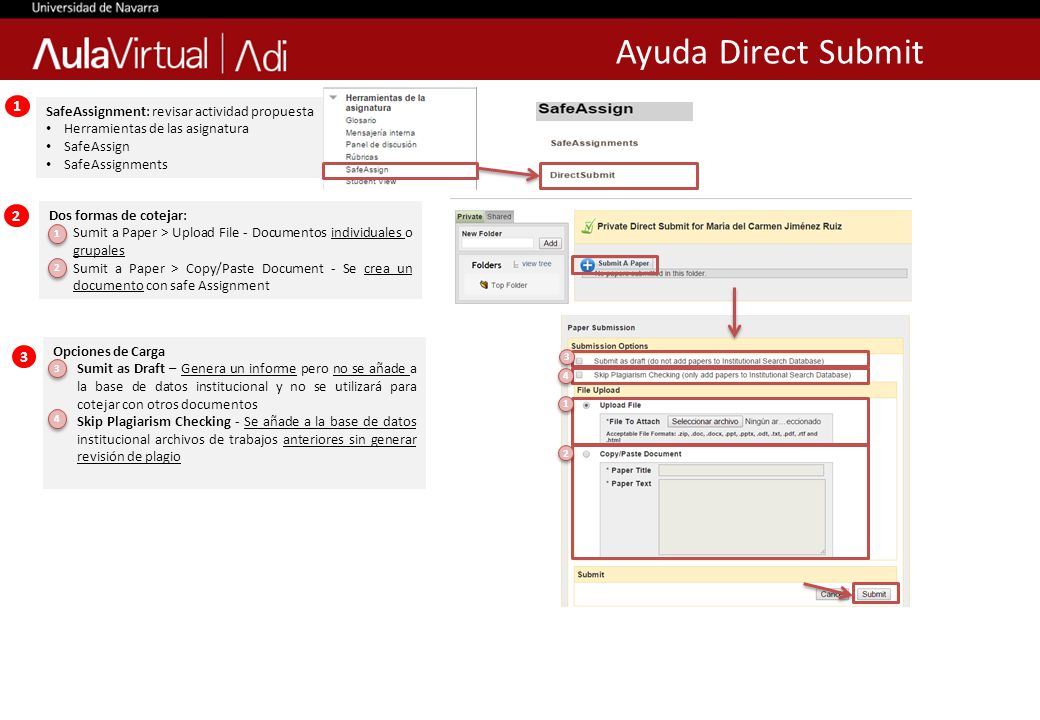Click the Top Folder icon
This screenshot has width=1040, height=720.
coord(484,284)
